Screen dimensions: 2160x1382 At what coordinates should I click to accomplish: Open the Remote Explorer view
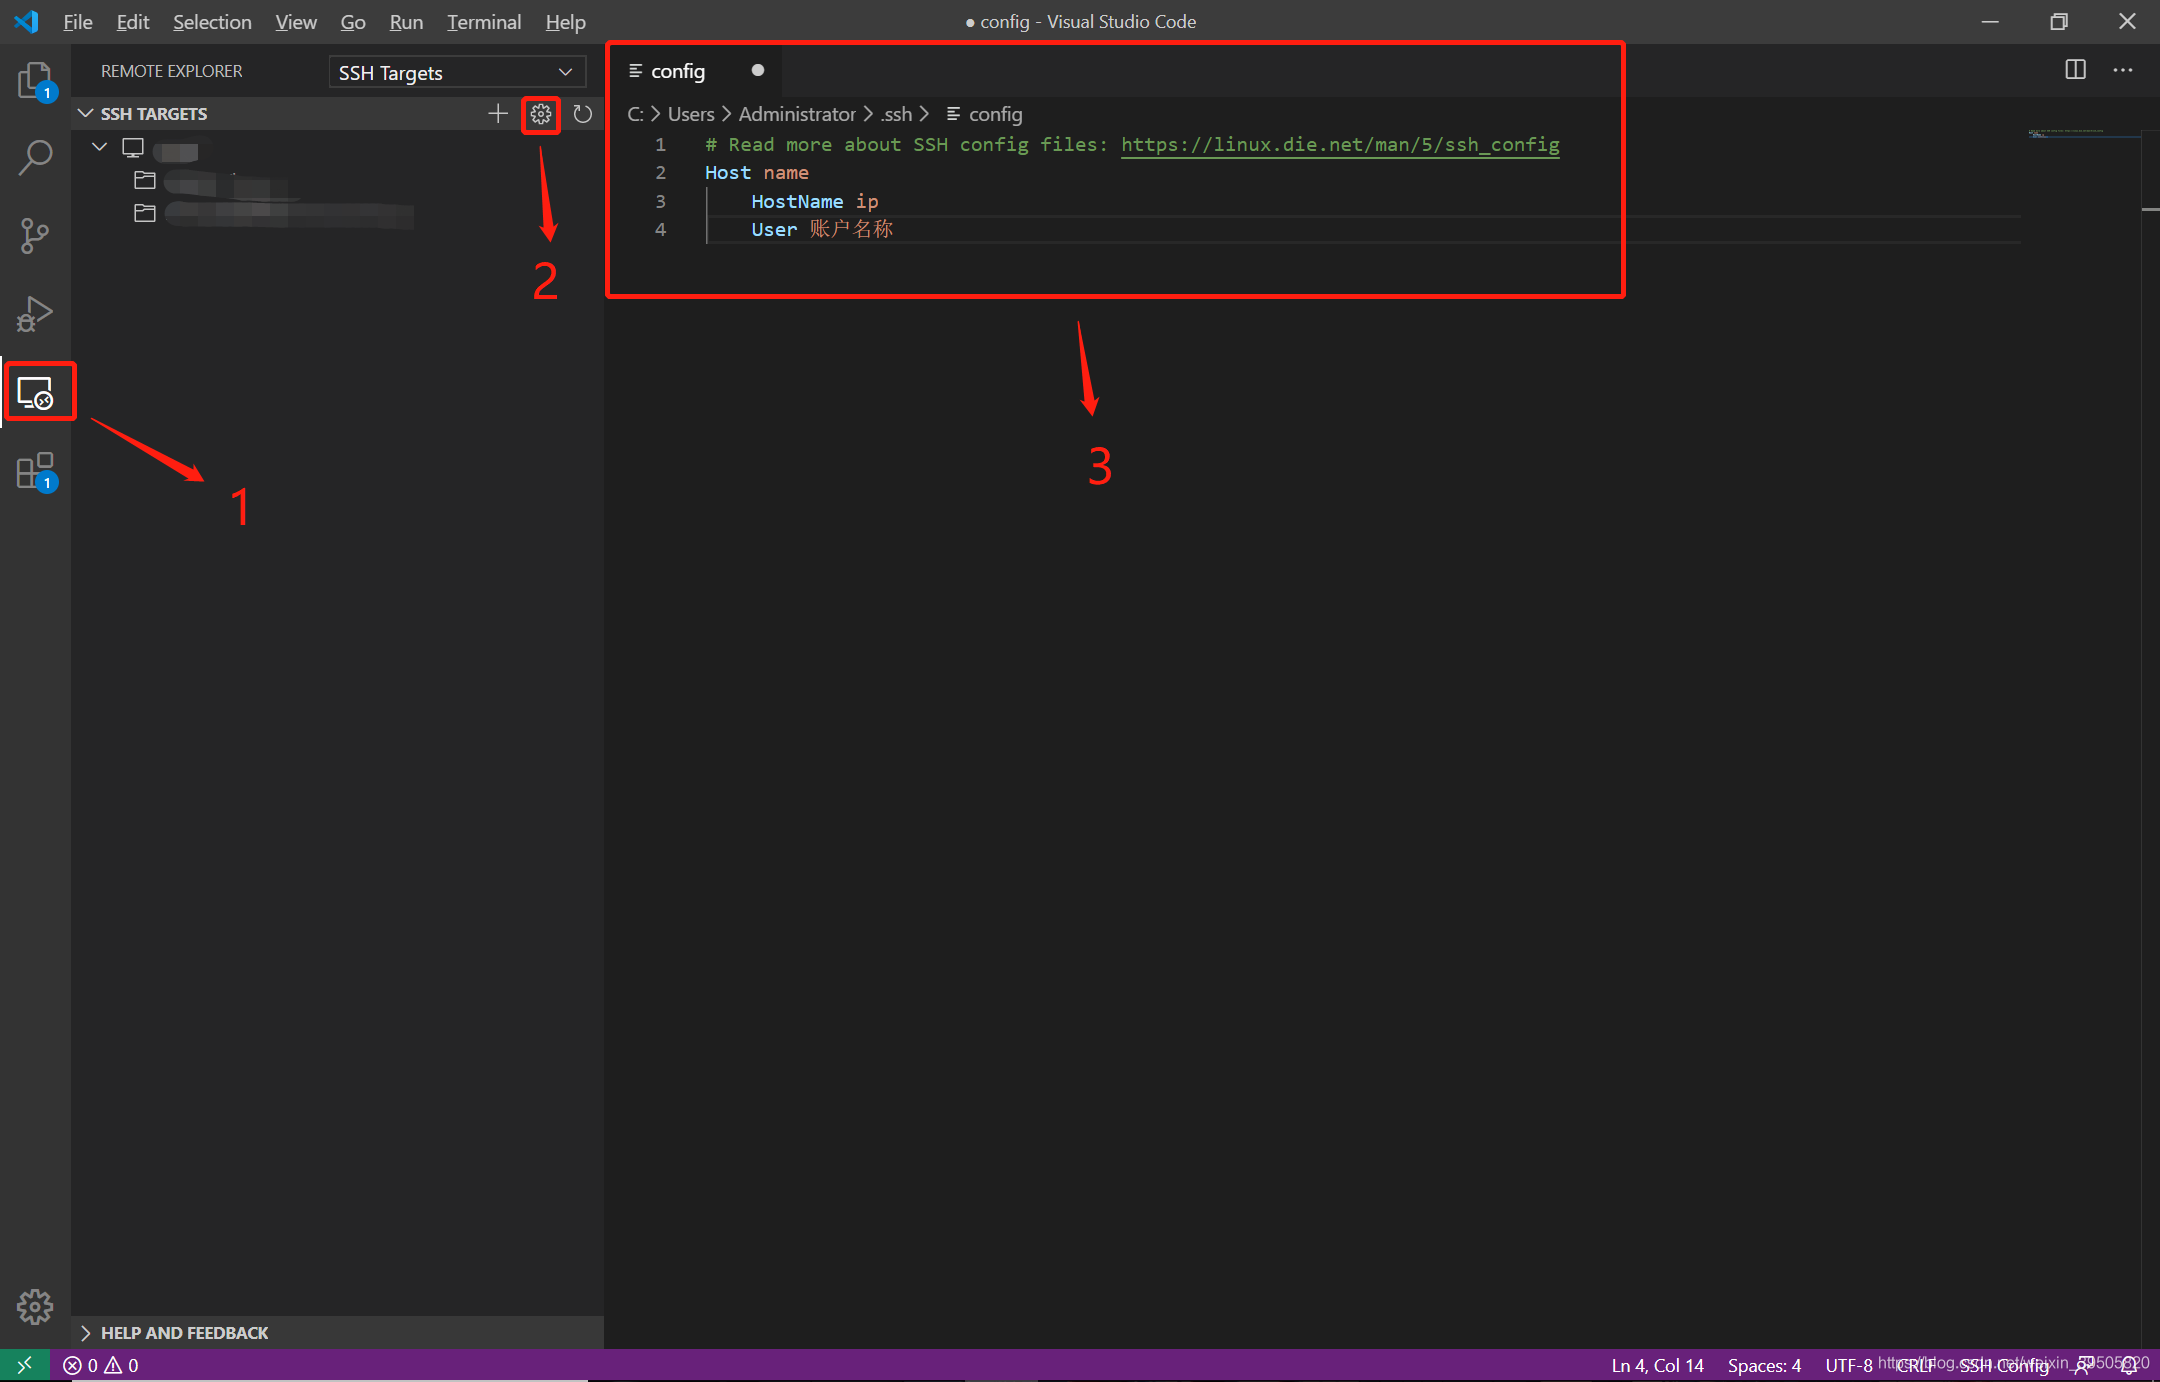[x=35, y=392]
